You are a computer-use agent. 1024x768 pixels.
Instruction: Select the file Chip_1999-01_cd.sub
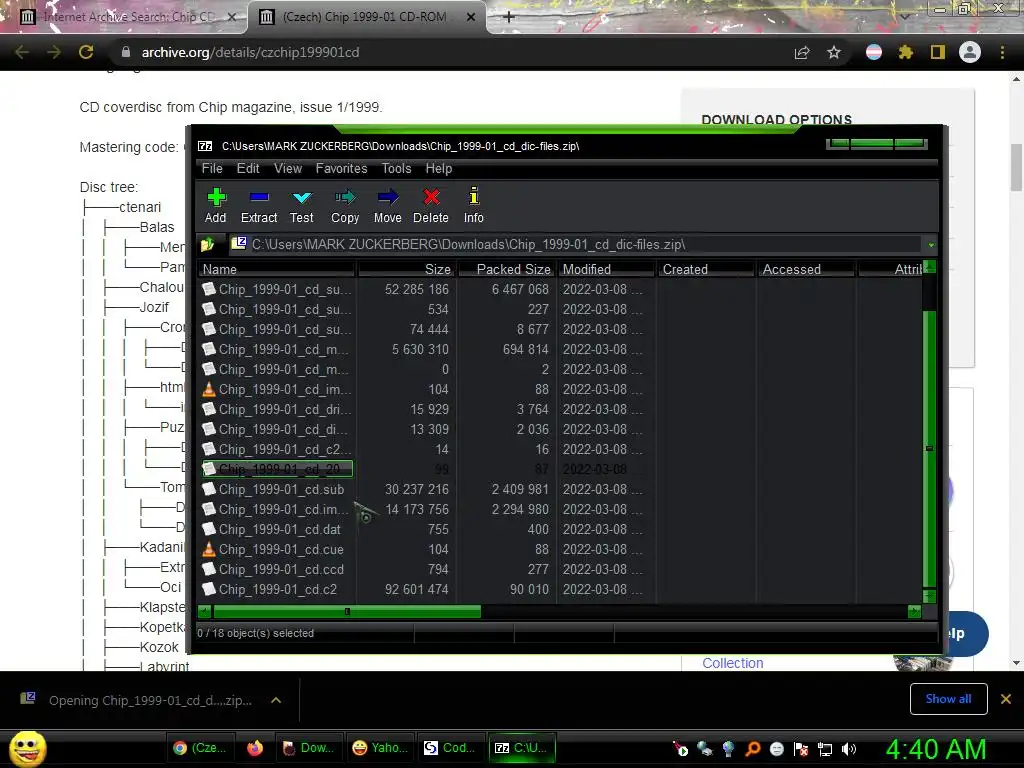[x=281, y=489]
